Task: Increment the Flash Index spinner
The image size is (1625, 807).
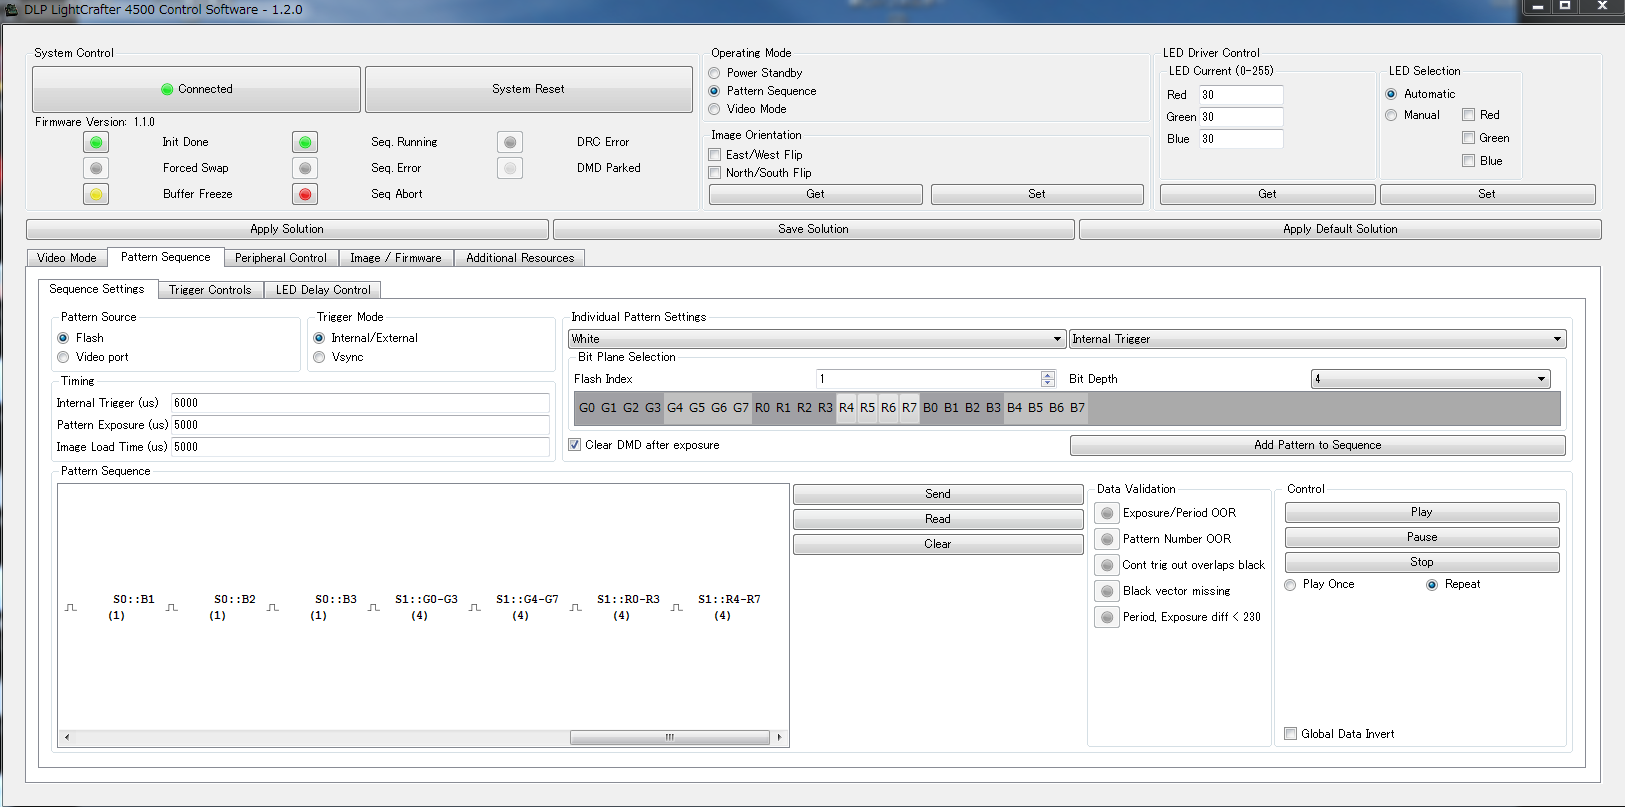Action: [x=1048, y=375]
